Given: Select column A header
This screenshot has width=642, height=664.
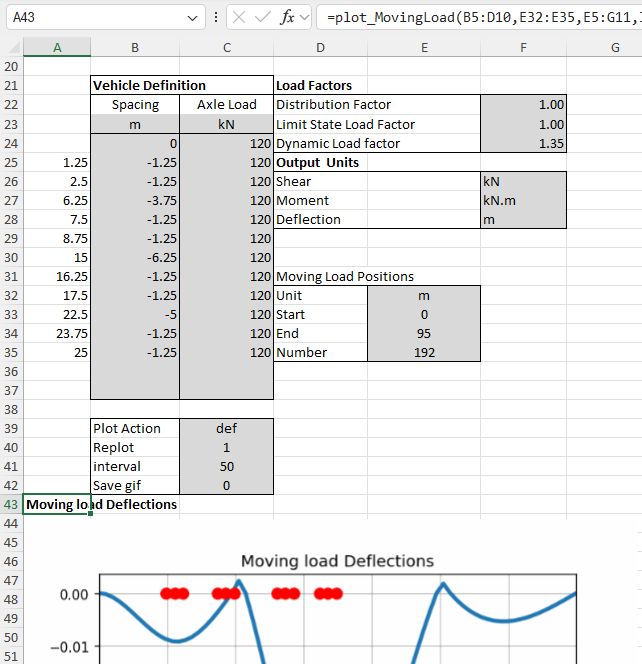Looking at the screenshot, I should coord(56,47).
